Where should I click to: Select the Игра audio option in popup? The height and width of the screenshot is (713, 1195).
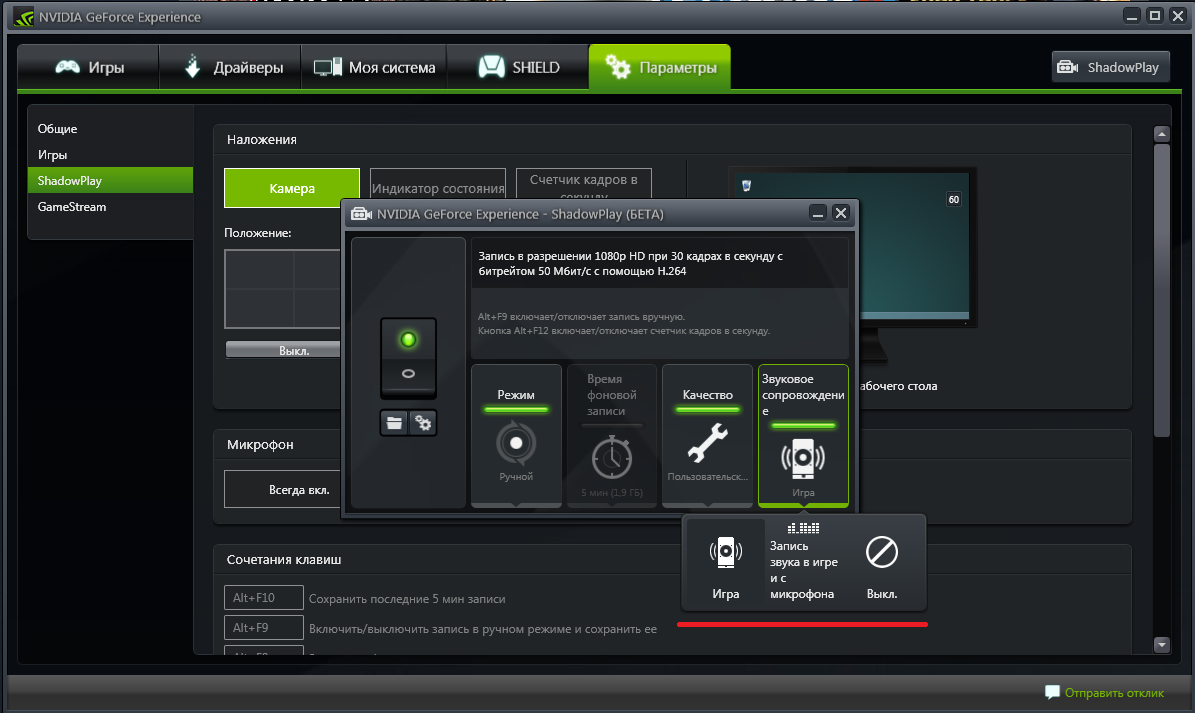726,564
